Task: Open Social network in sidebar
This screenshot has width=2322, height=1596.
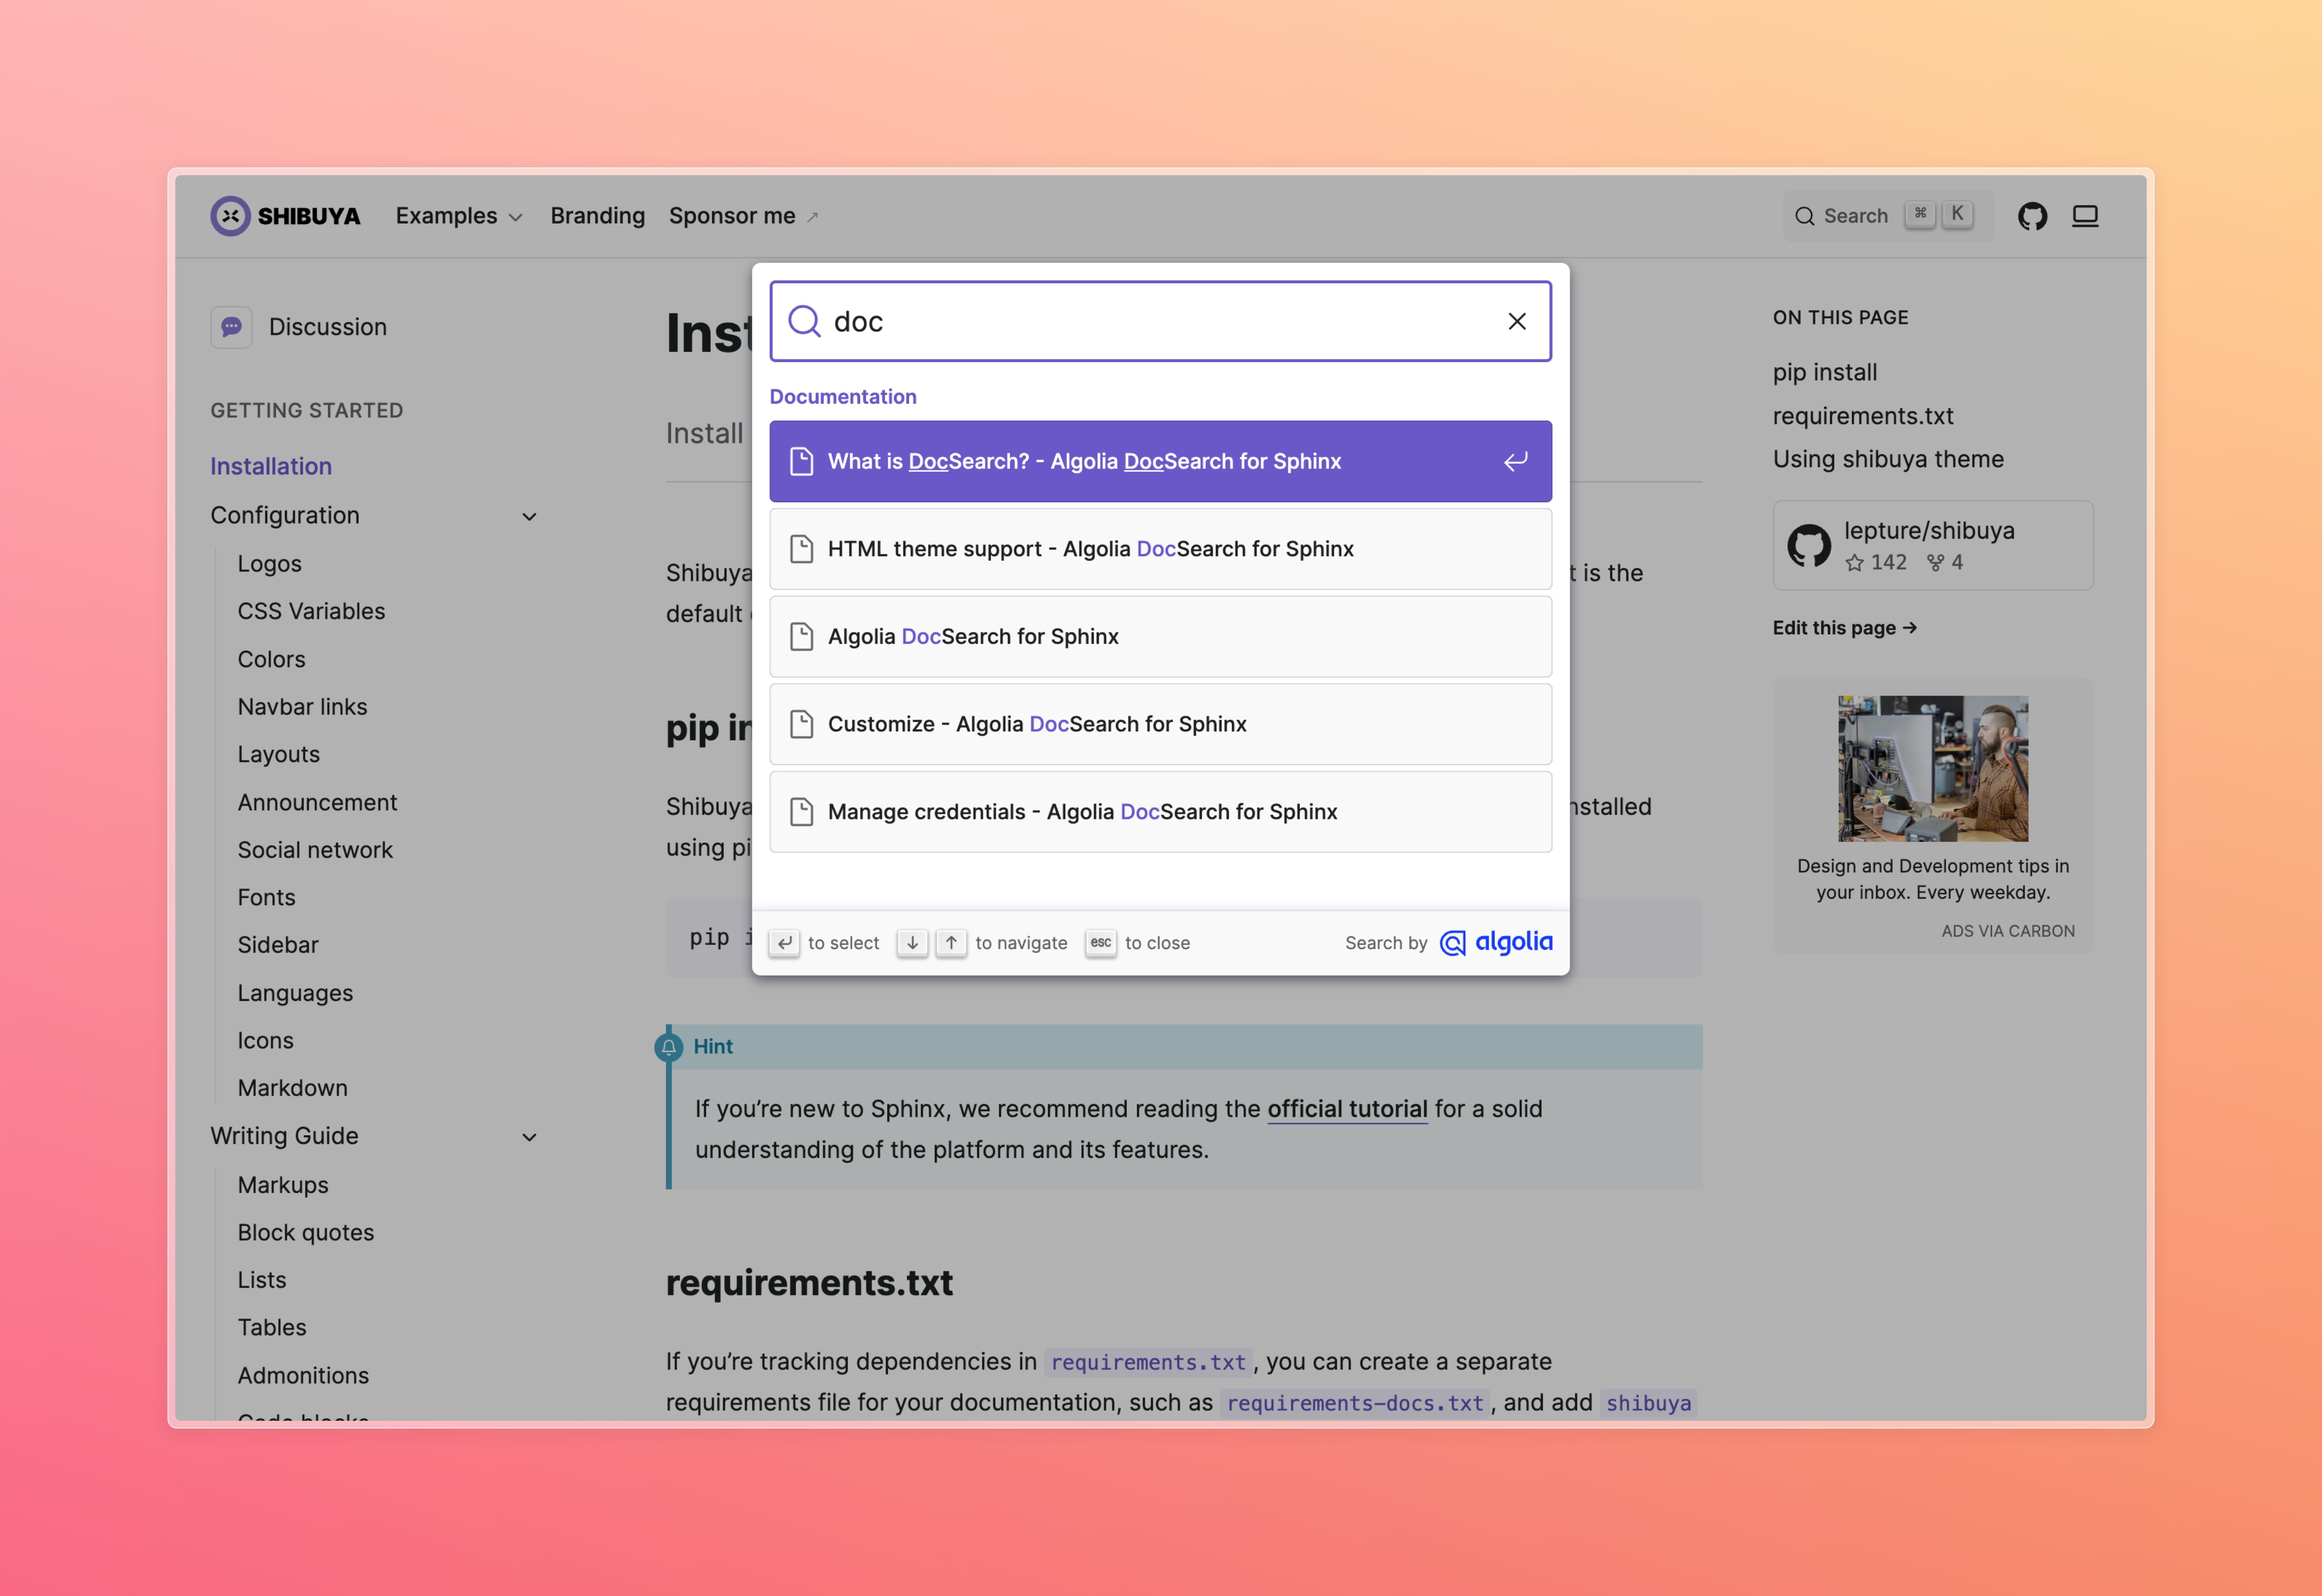Action: click(315, 850)
